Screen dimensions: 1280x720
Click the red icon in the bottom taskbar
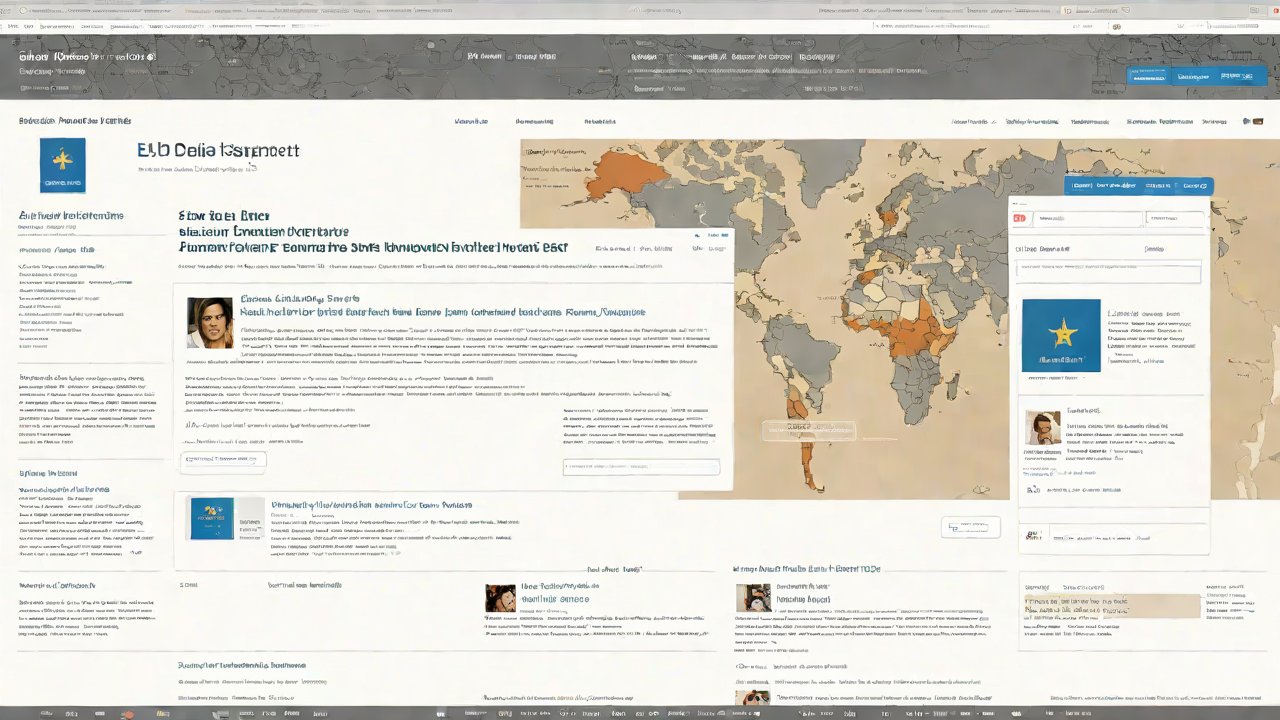(x=127, y=714)
